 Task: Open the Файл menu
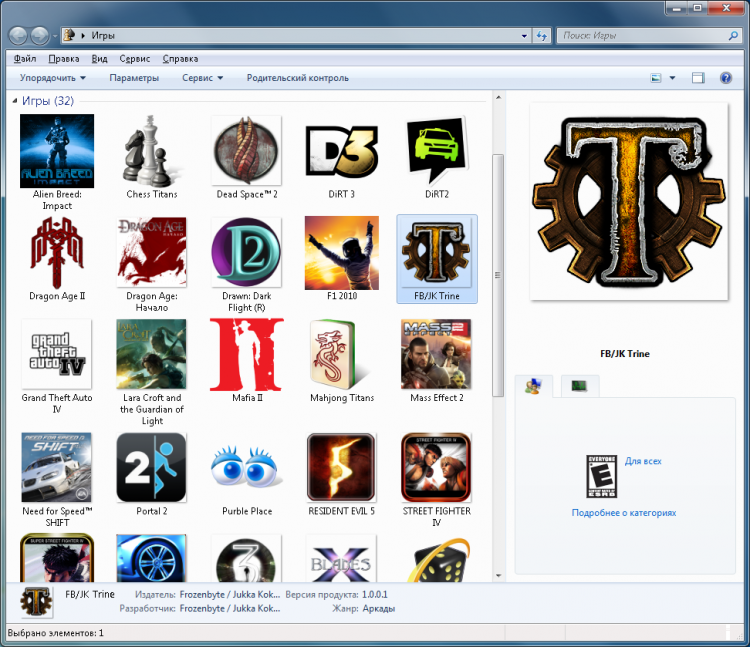[x=25, y=59]
